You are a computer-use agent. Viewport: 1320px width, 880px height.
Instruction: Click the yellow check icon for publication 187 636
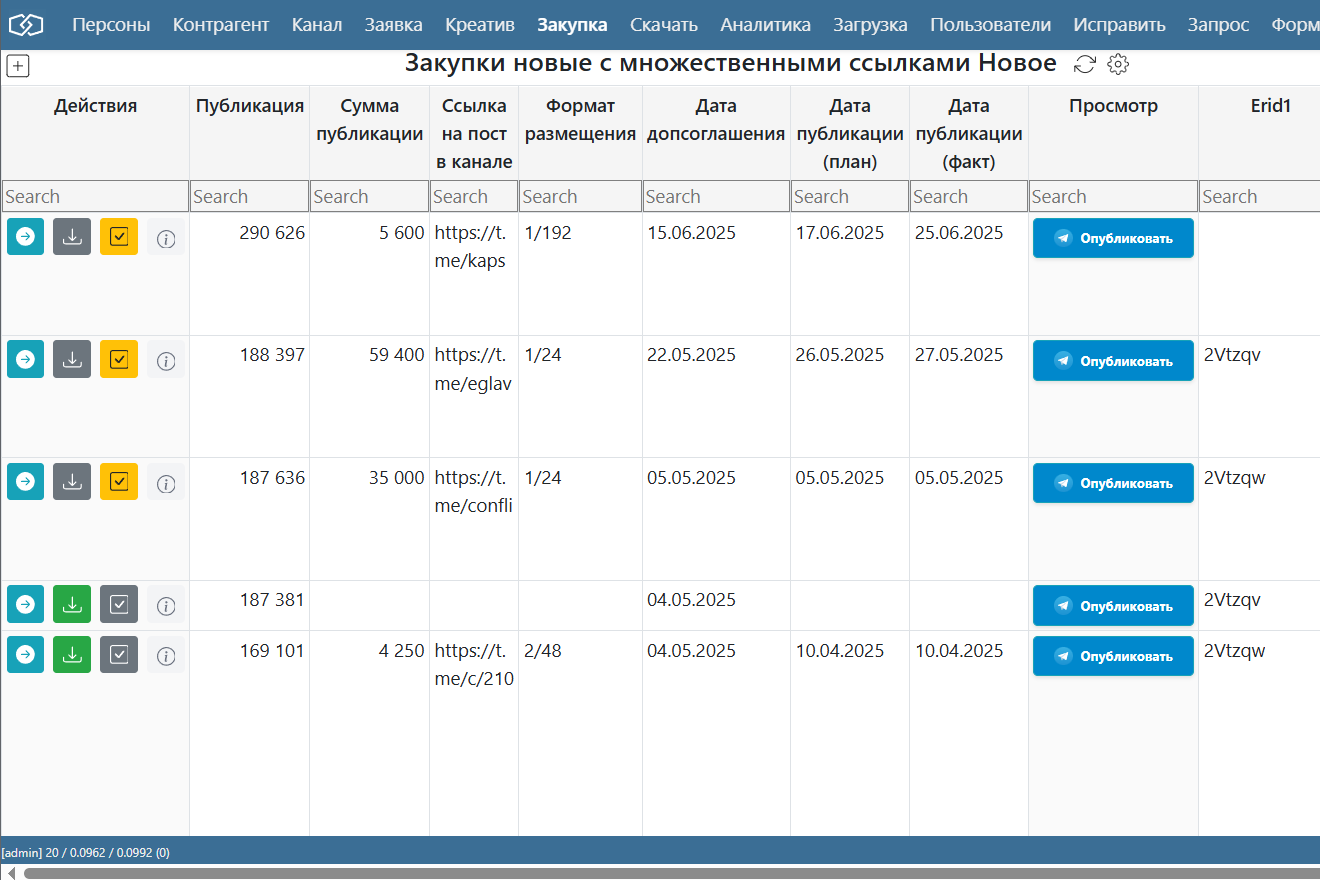tap(119, 482)
